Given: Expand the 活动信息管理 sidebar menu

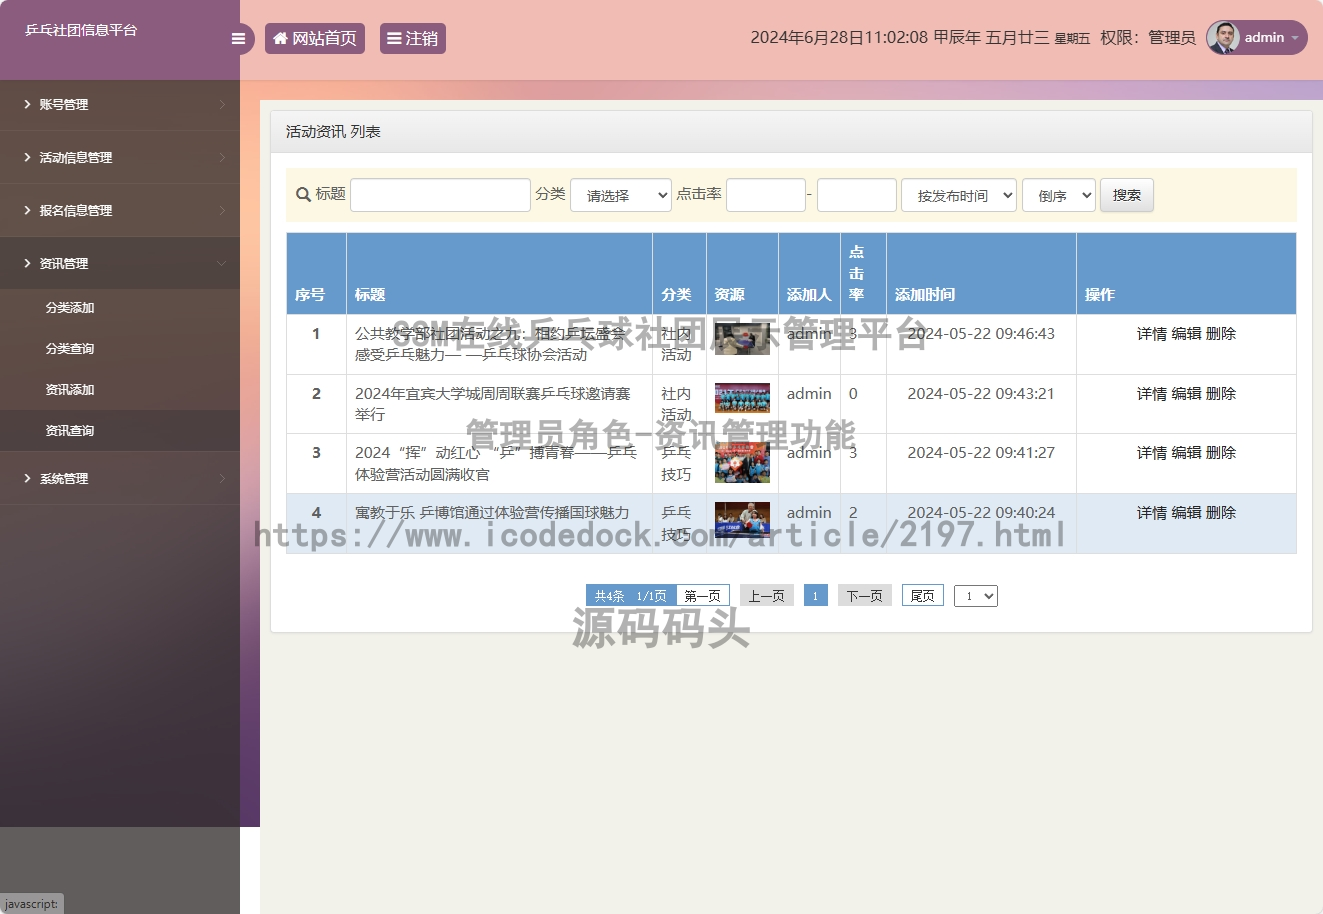Looking at the screenshot, I should (120, 157).
